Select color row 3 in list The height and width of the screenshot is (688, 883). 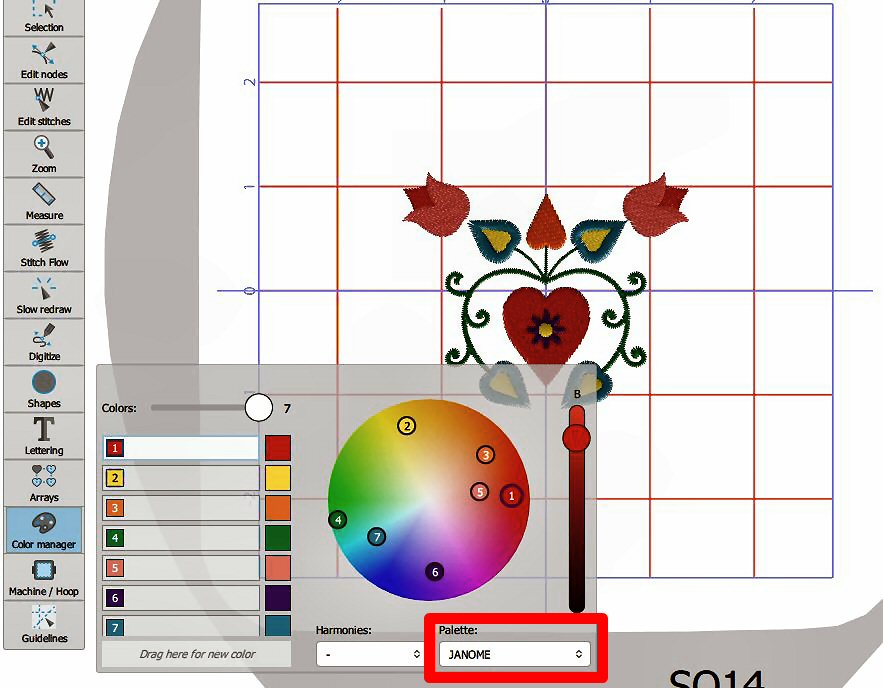[181, 508]
